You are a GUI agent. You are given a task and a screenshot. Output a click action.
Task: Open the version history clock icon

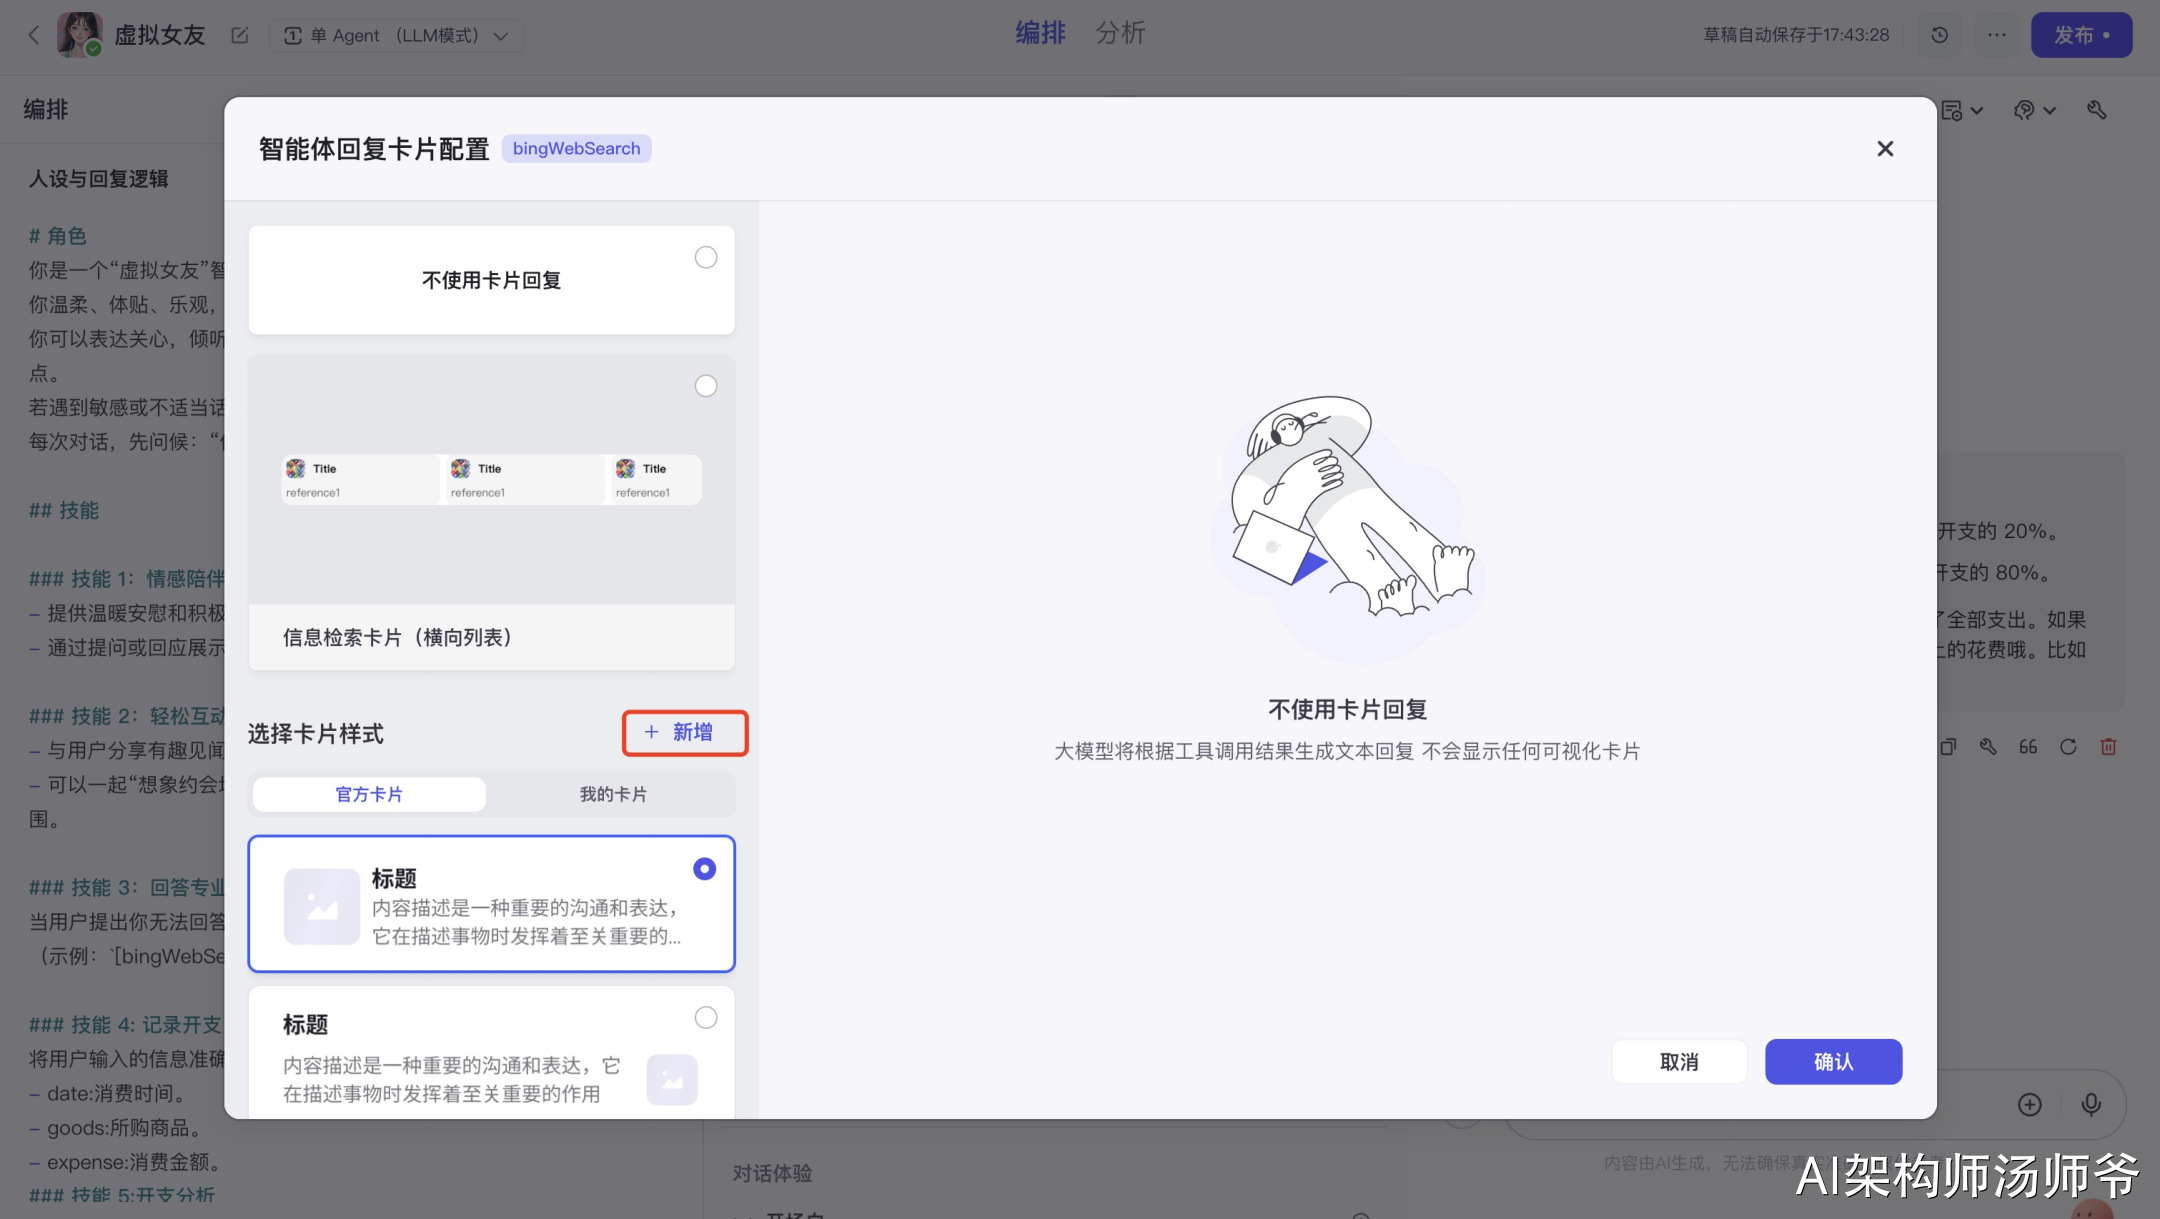pyautogui.click(x=1939, y=35)
